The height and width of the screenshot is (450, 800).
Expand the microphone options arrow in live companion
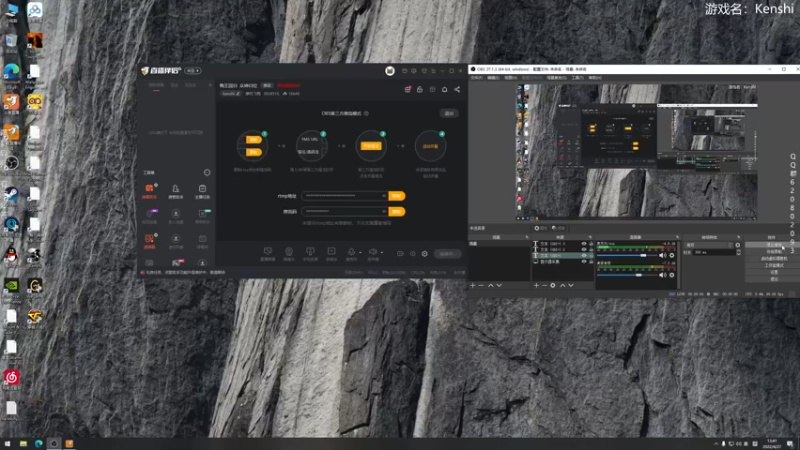click(x=360, y=252)
